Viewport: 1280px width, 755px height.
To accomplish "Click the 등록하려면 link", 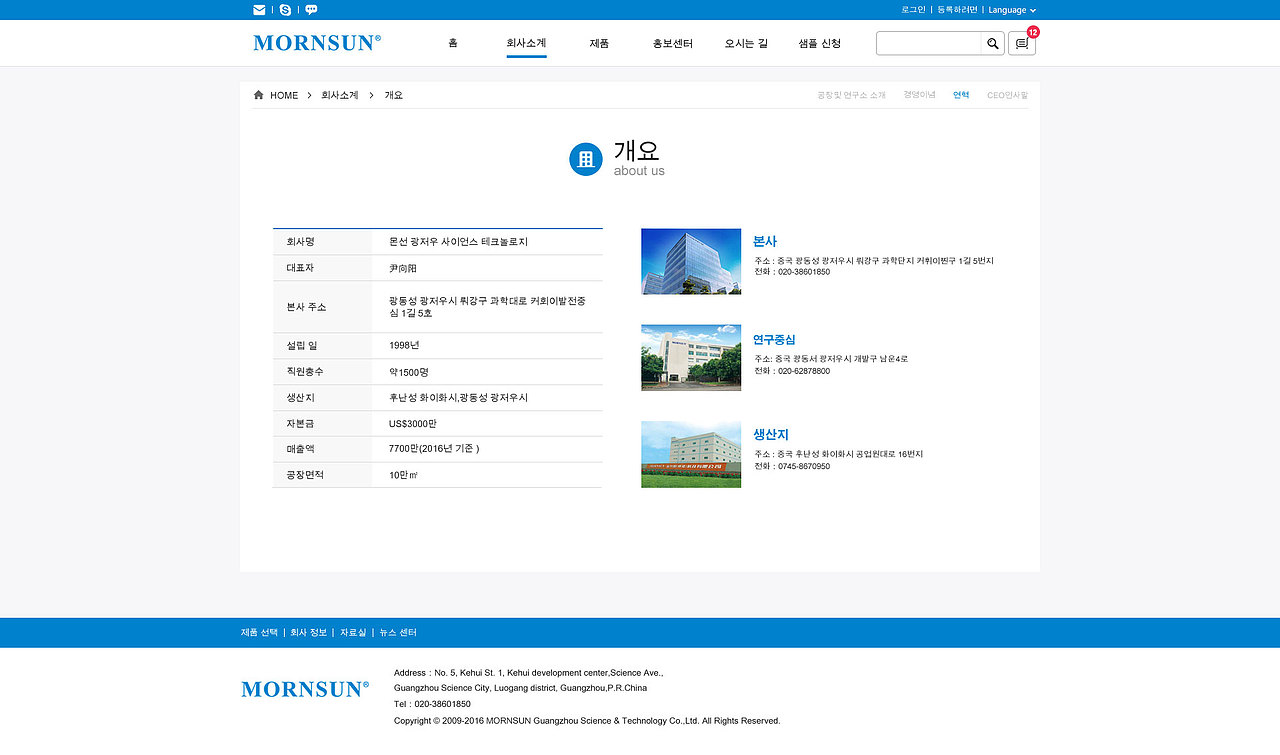I will pos(957,10).
